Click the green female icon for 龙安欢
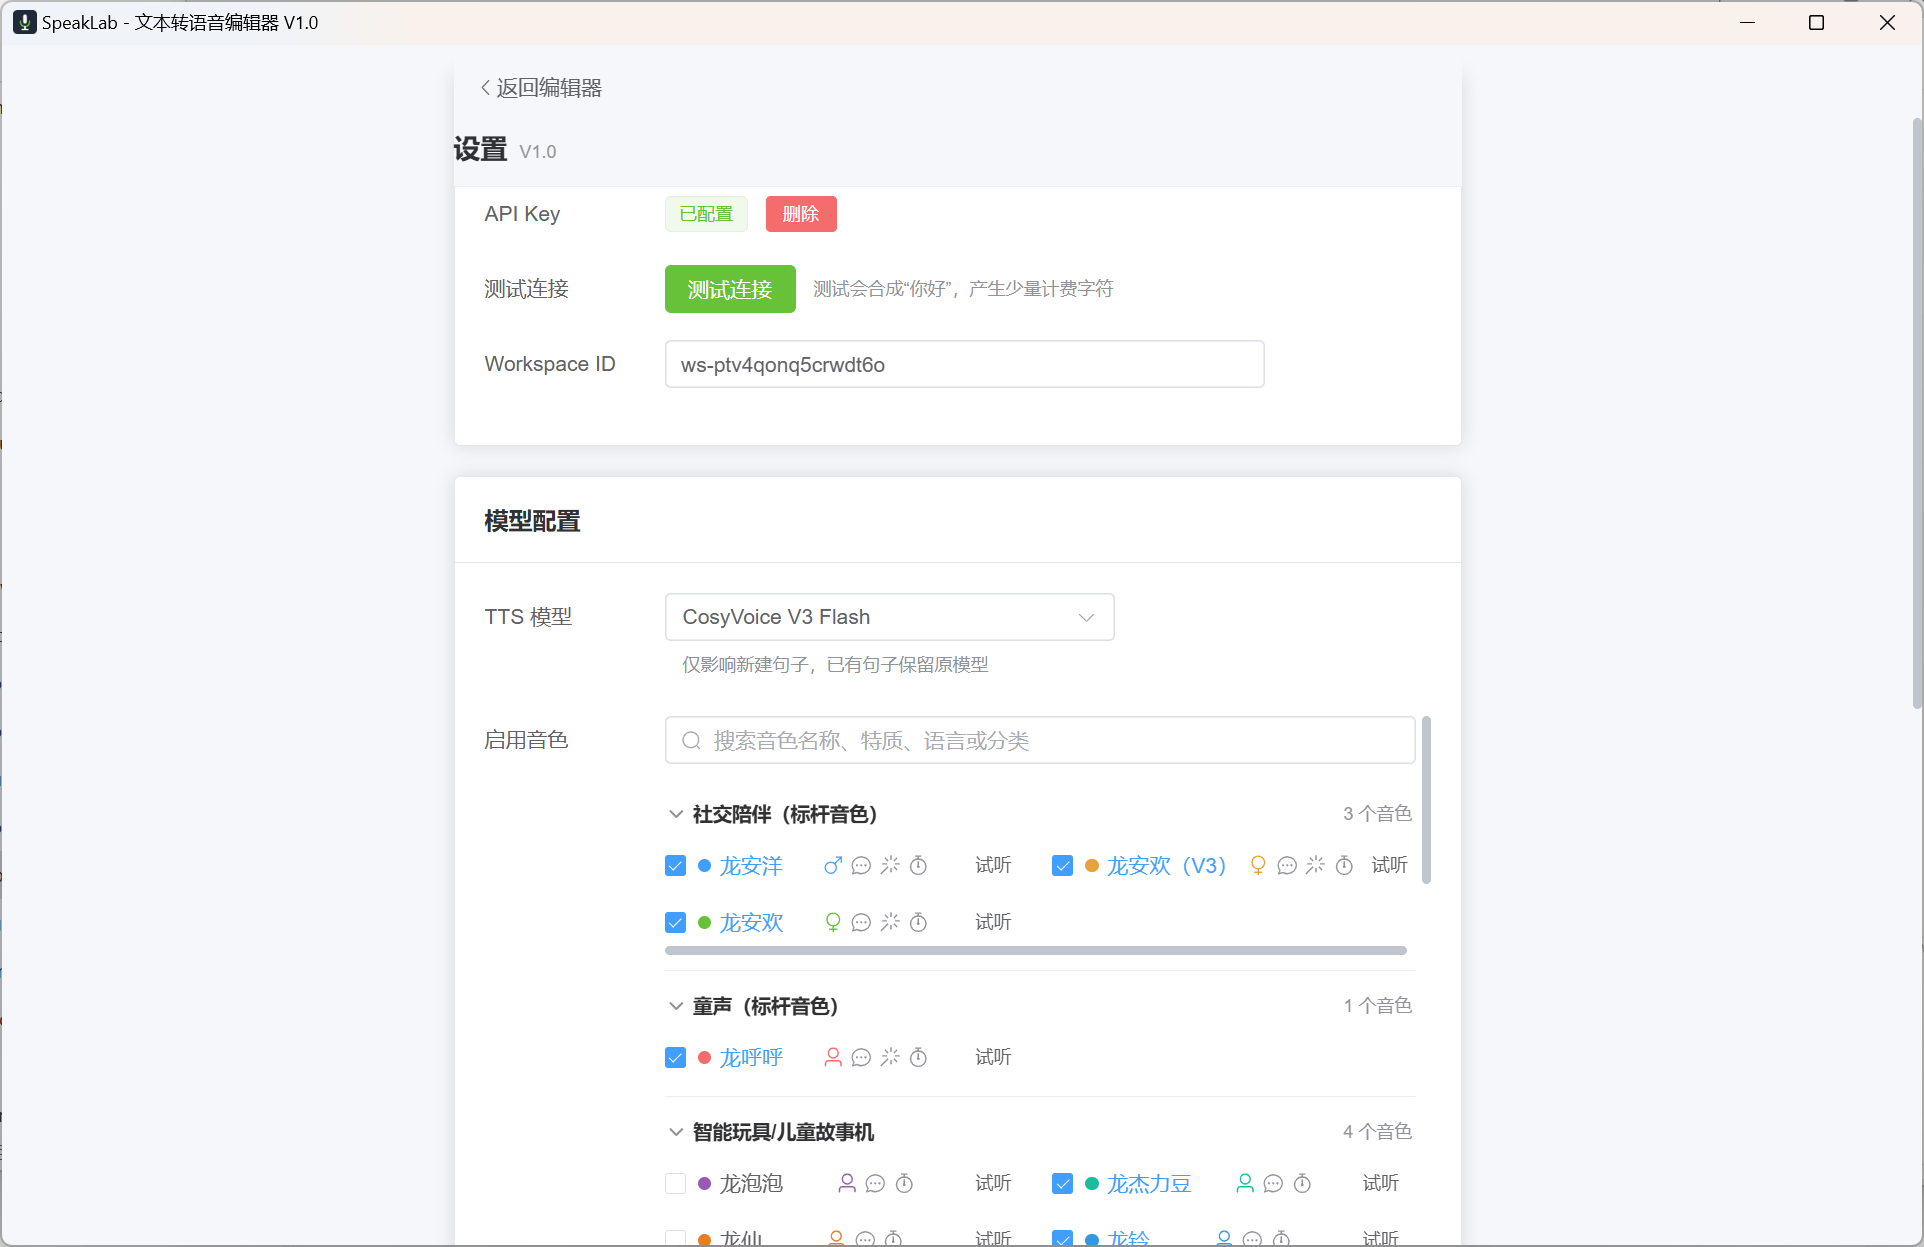Viewport: 1924px width, 1247px height. pyautogui.click(x=832, y=923)
